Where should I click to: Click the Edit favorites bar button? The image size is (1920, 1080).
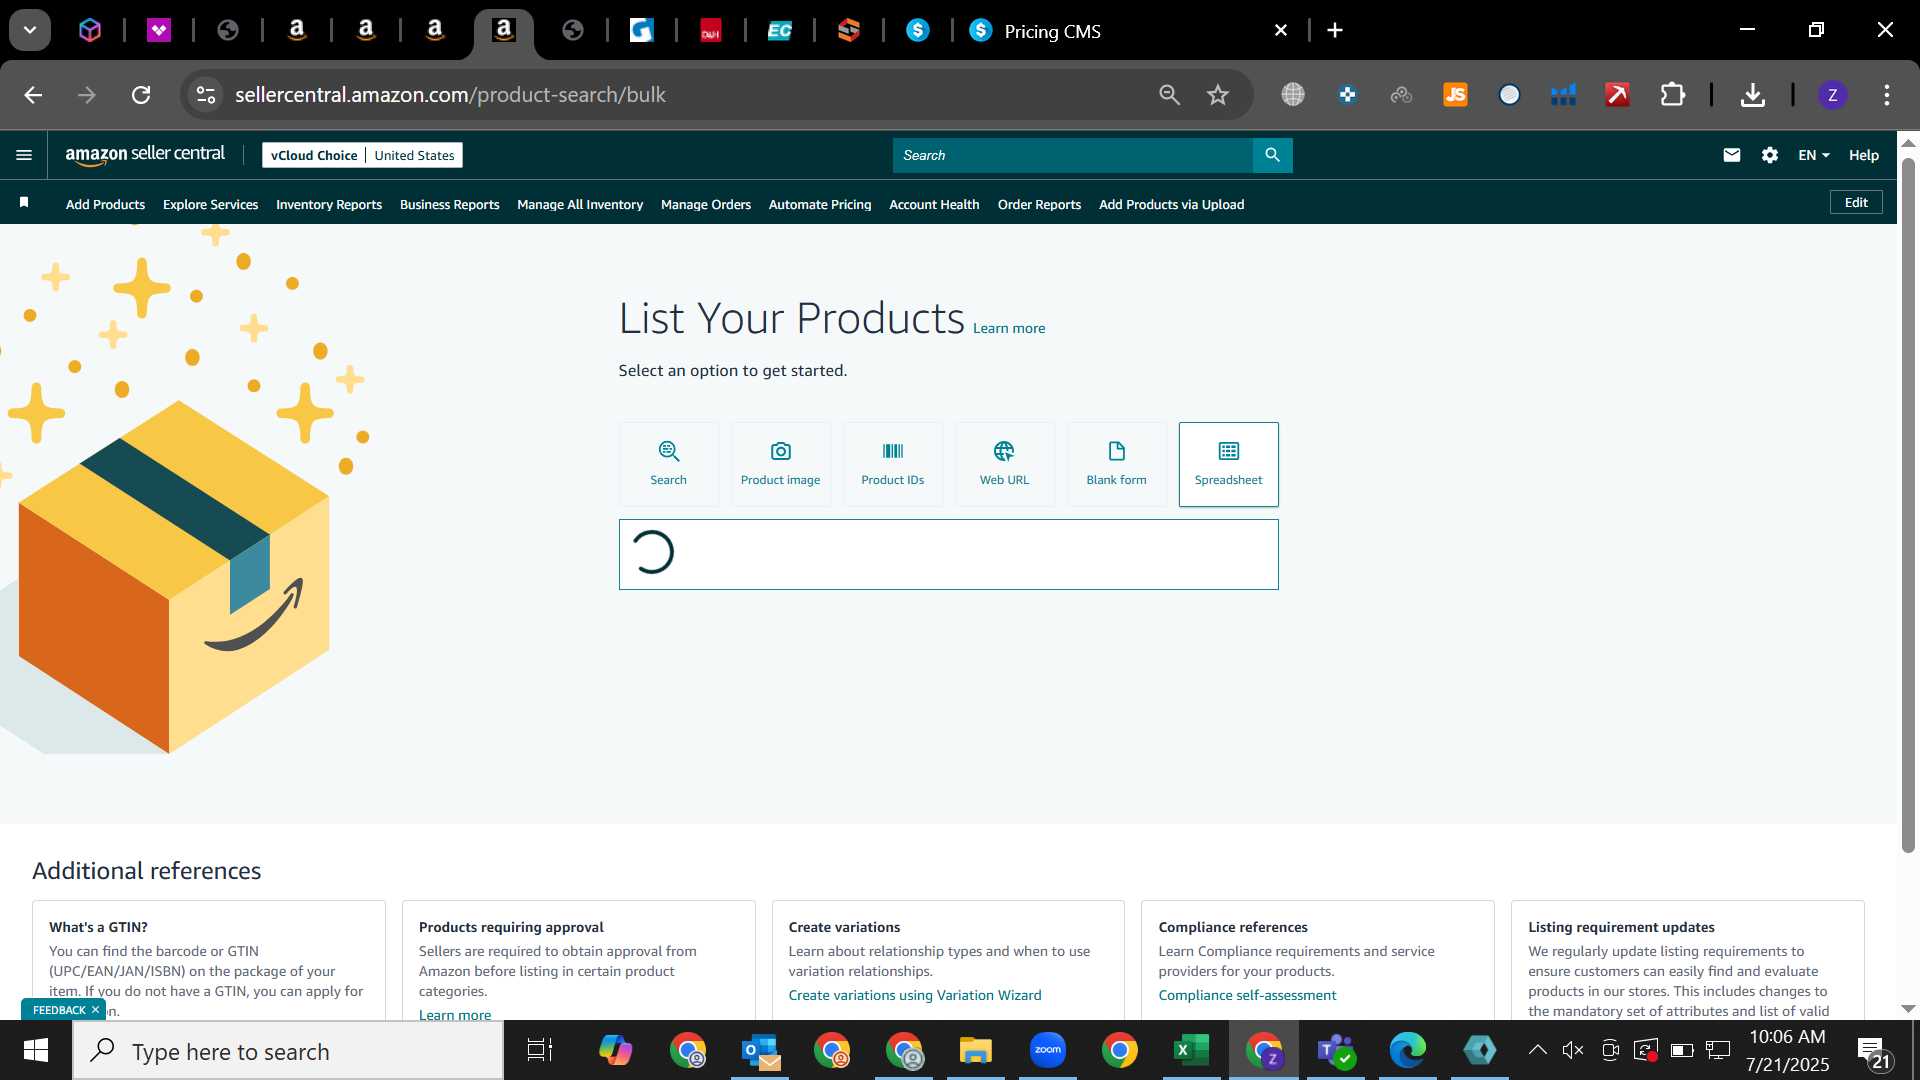[x=1856, y=202]
